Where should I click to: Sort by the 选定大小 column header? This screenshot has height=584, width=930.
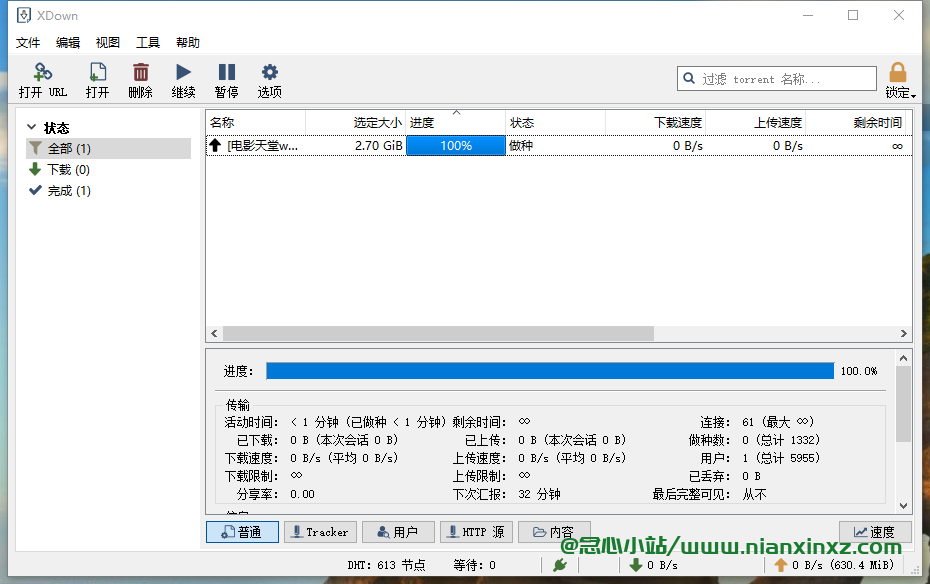[355, 123]
